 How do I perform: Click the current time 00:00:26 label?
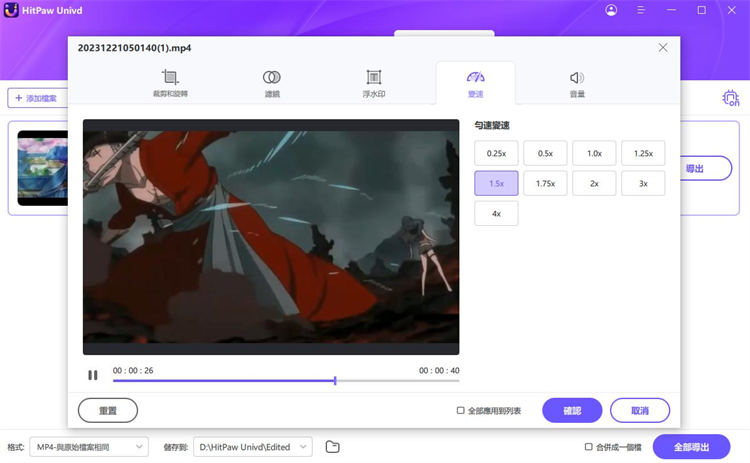(x=133, y=370)
